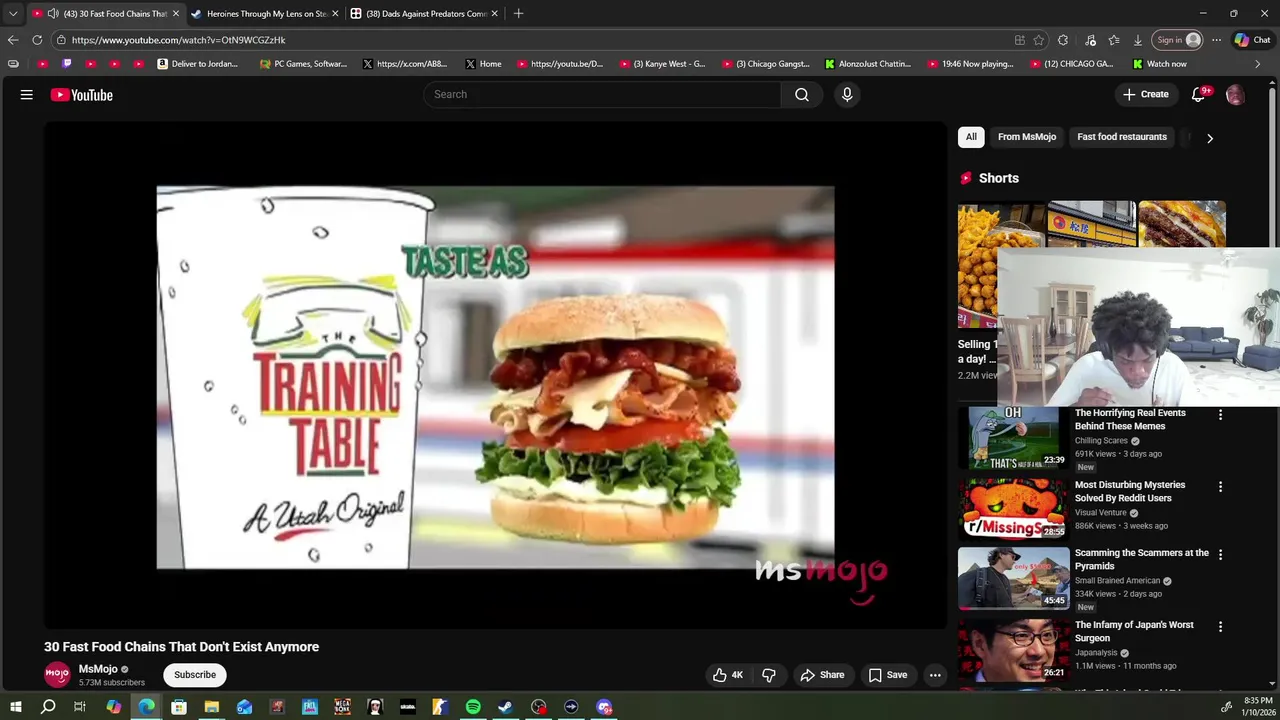
Task: Open split screen apps icon in address bar
Action: [1019, 40]
